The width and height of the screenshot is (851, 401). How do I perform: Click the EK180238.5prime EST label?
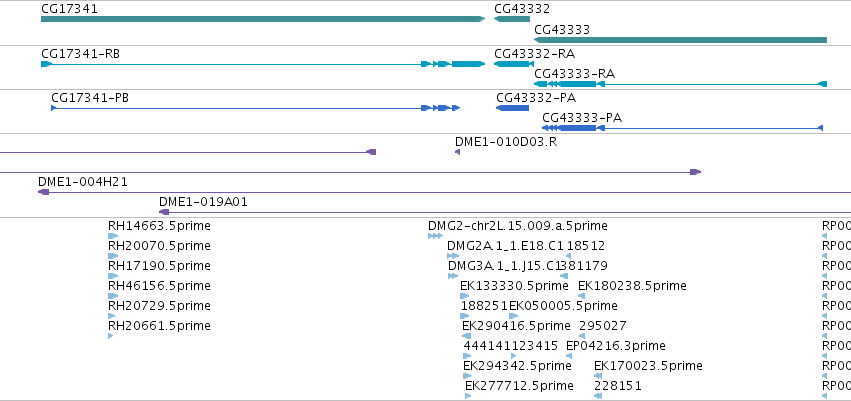point(632,286)
